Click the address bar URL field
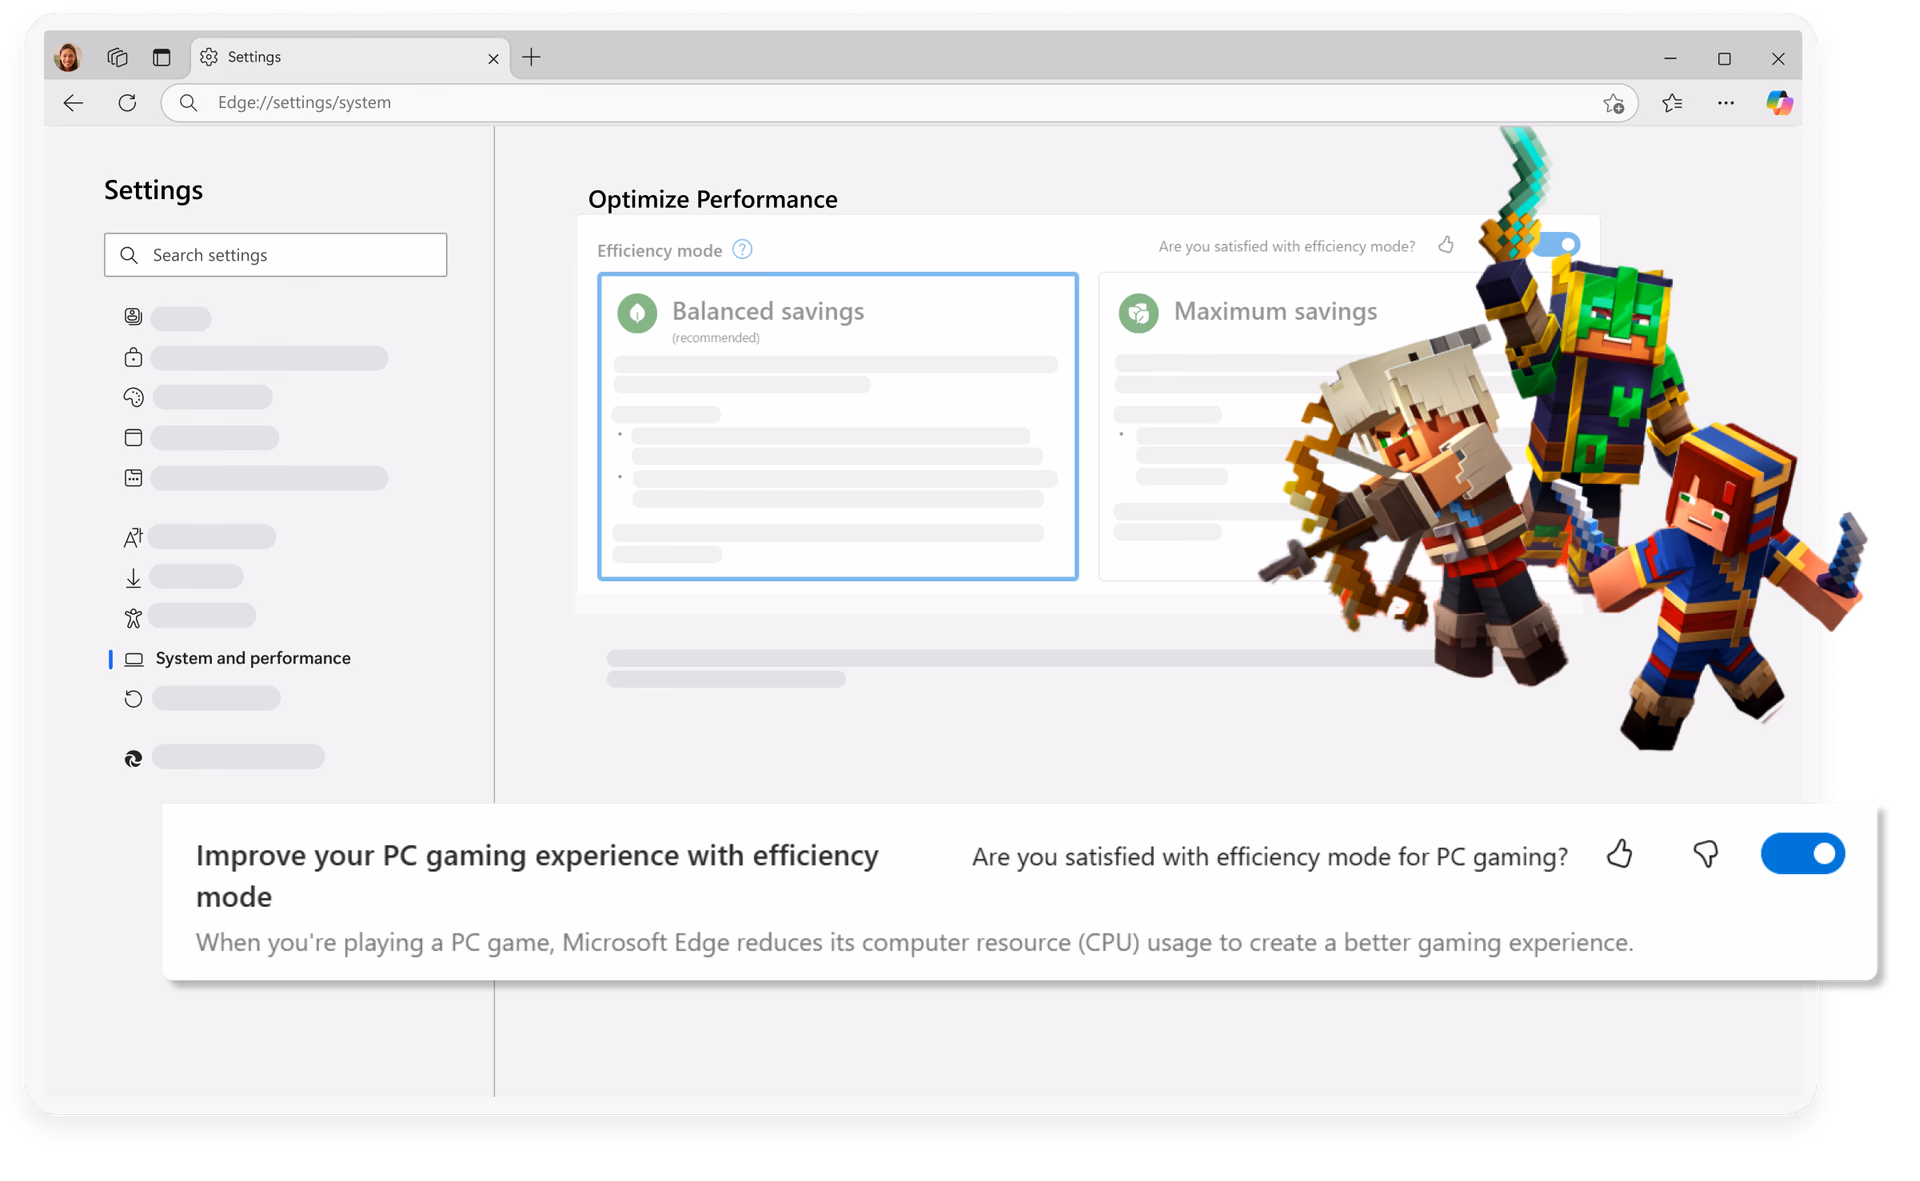Viewport: 1920px width, 1181px height. [x=898, y=102]
